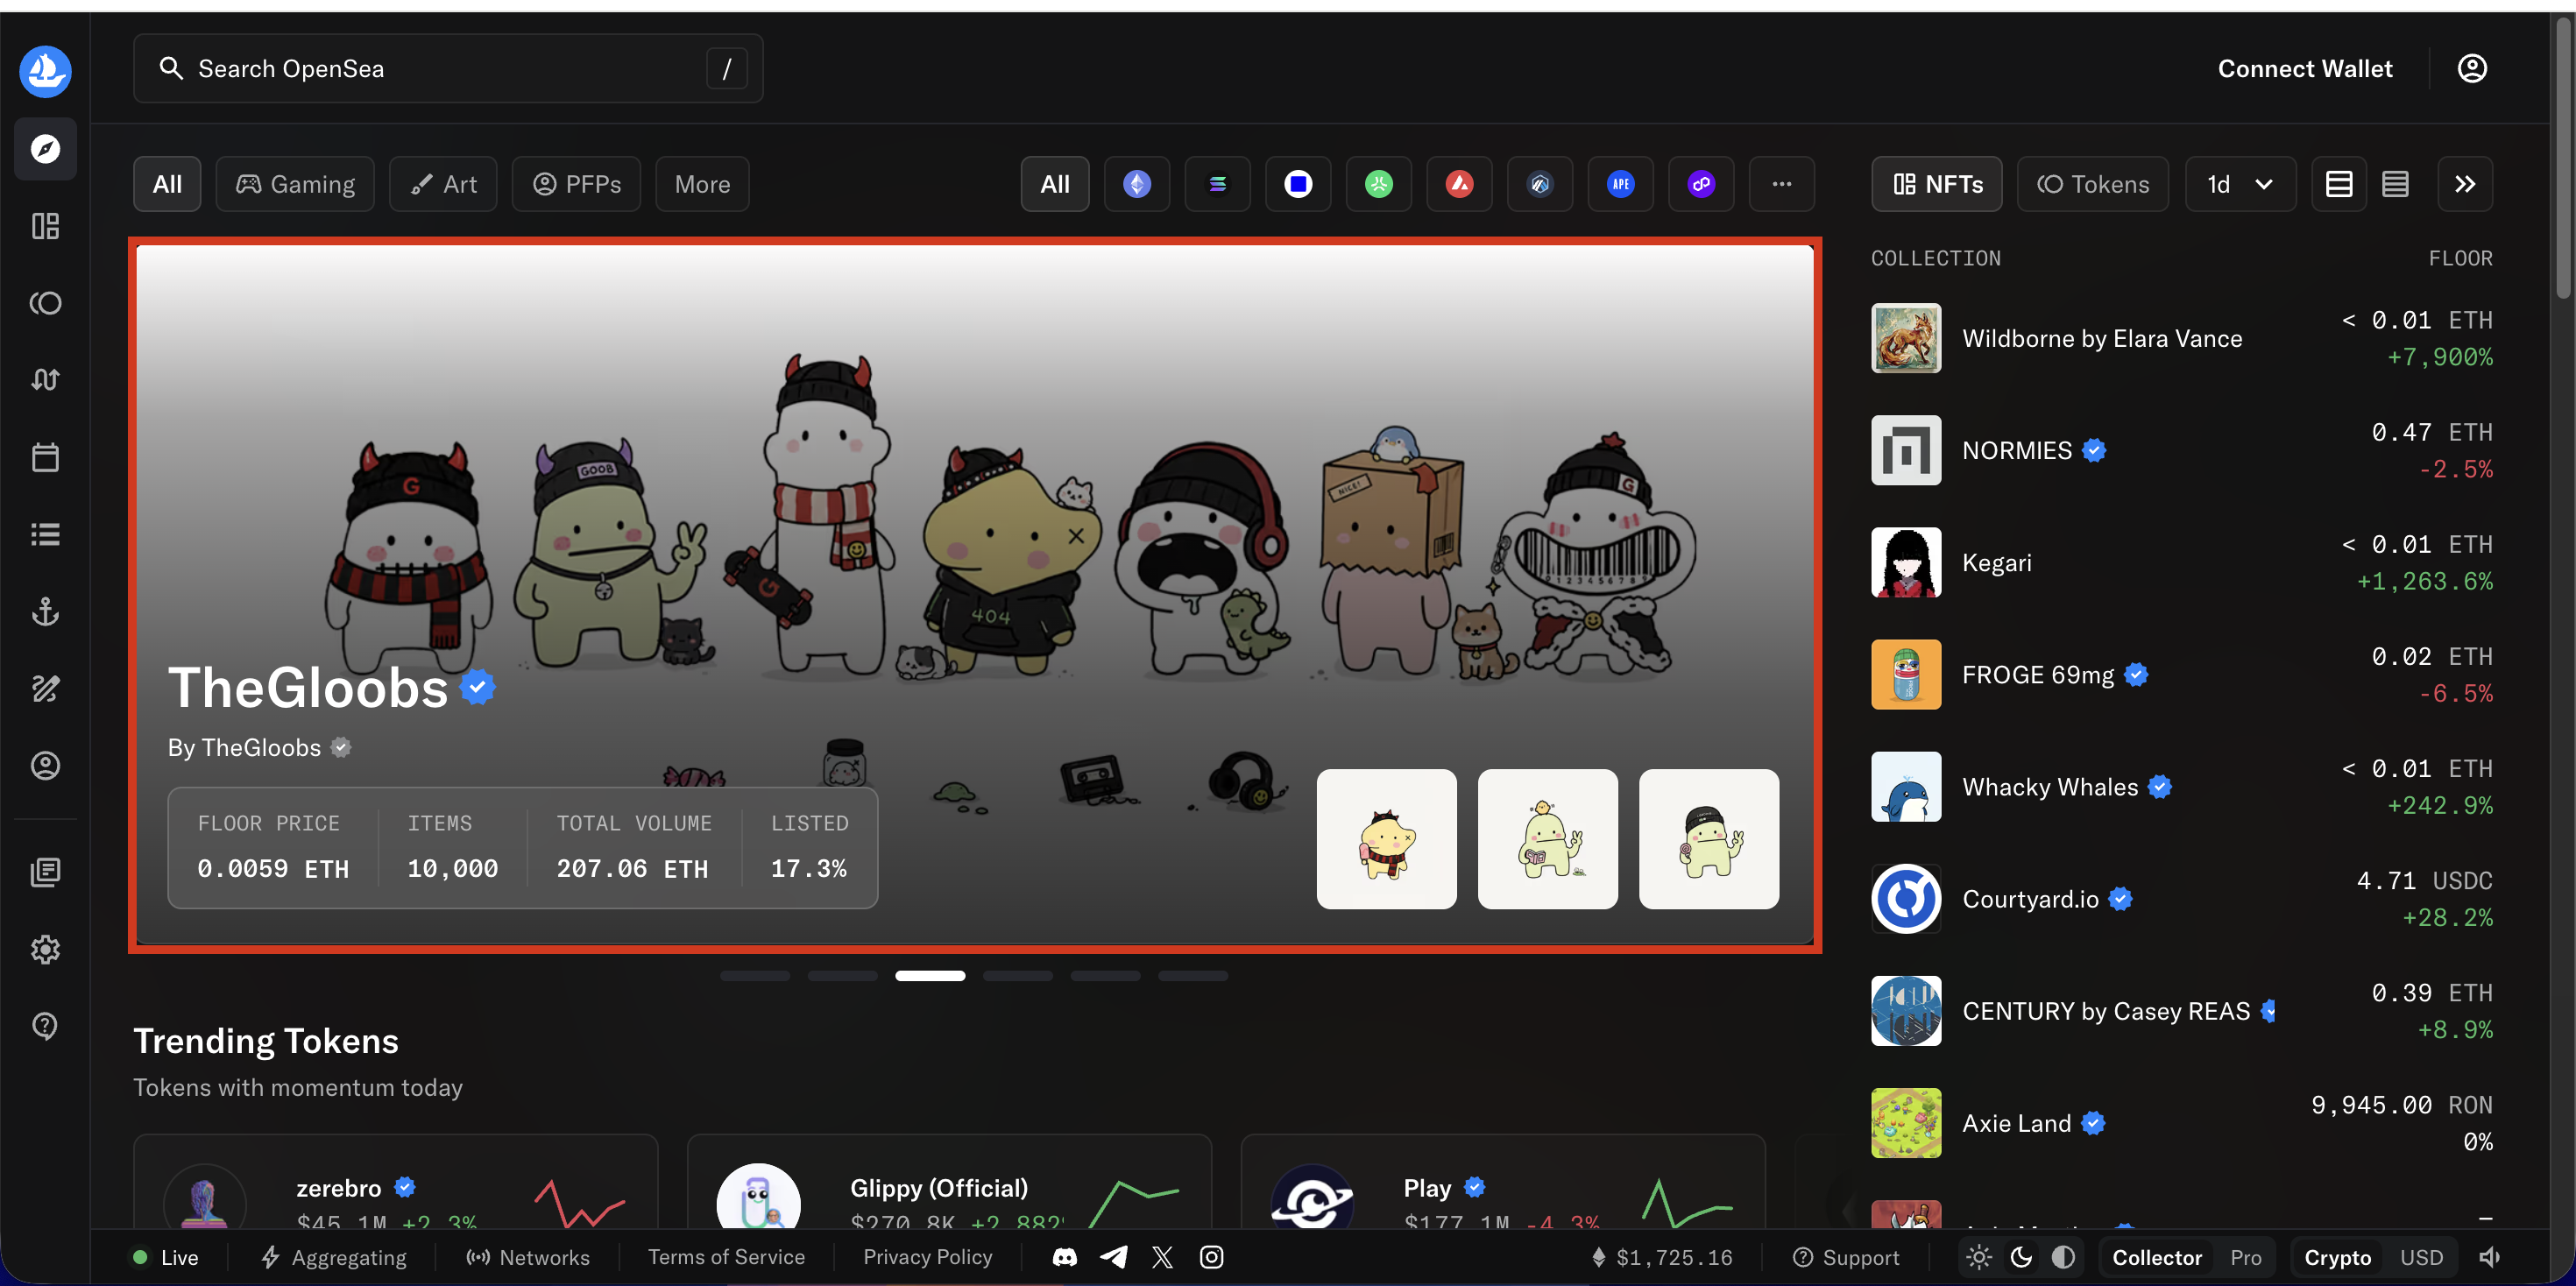The height and width of the screenshot is (1286, 2576).
Task: Select the Tokens tab
Action: [x=2093, y=184]
